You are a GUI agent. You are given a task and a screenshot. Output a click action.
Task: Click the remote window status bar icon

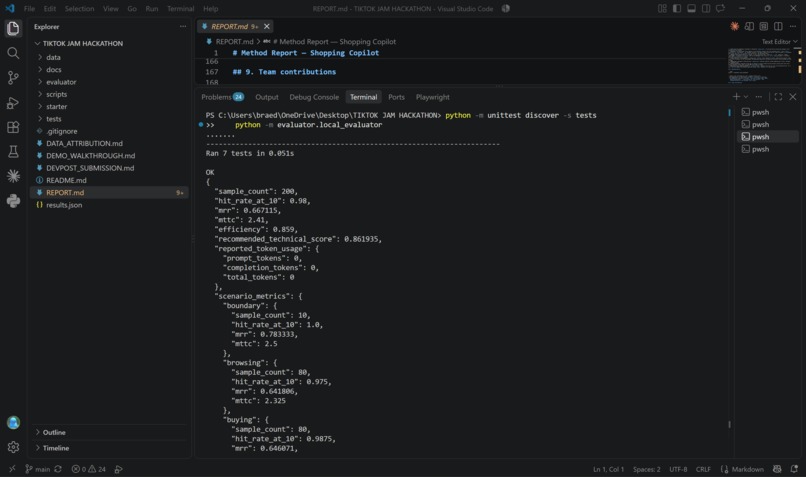click(x=12, y=469)
